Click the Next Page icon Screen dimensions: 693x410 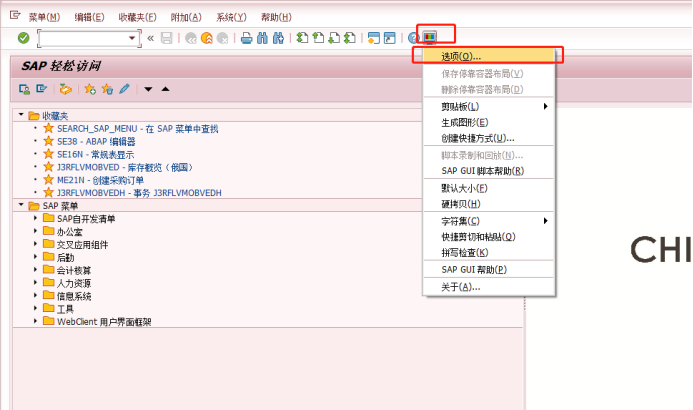[x=334, y=38]
